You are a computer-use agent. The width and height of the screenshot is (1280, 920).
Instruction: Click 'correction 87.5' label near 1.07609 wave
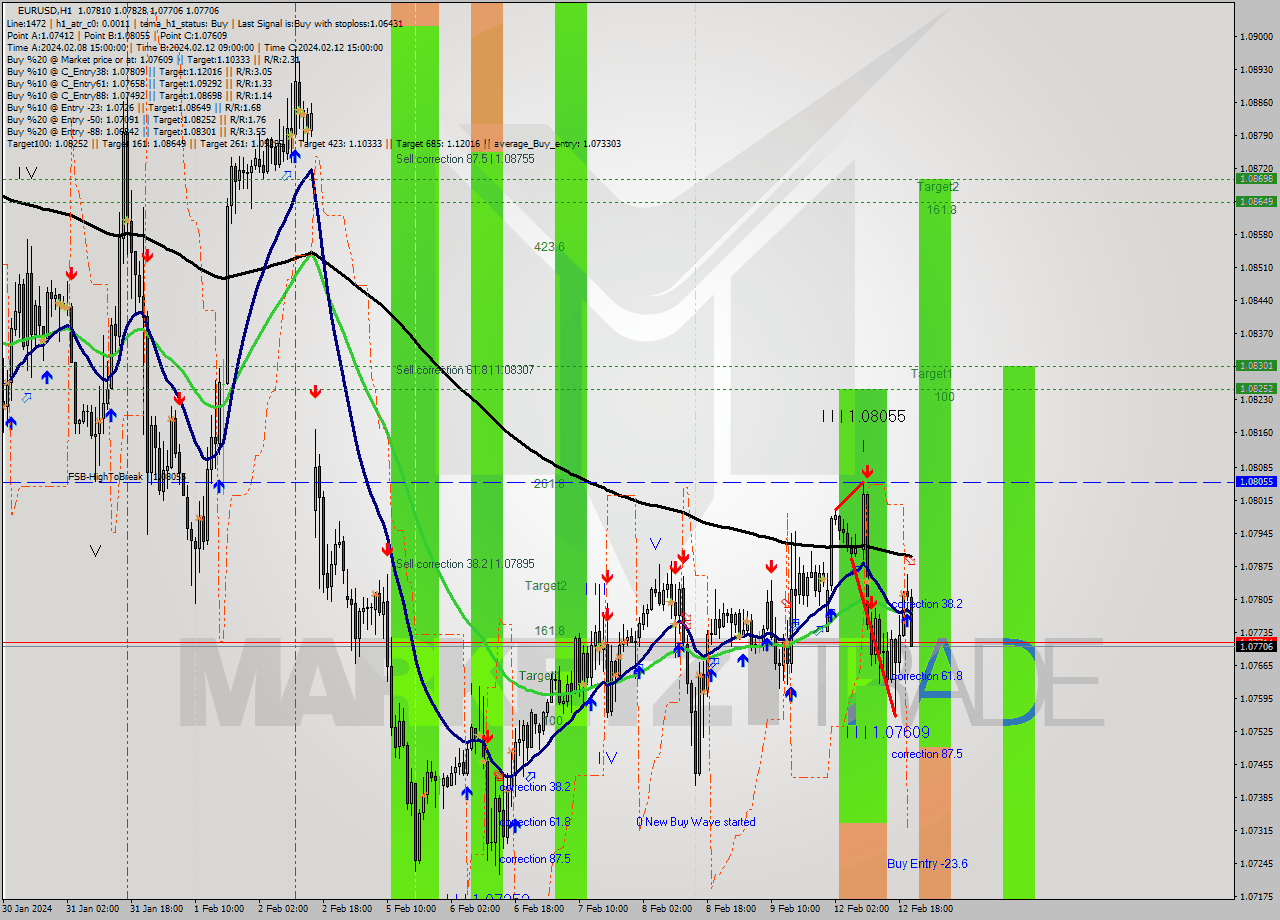pyautogui.click(x=927, y=754)
